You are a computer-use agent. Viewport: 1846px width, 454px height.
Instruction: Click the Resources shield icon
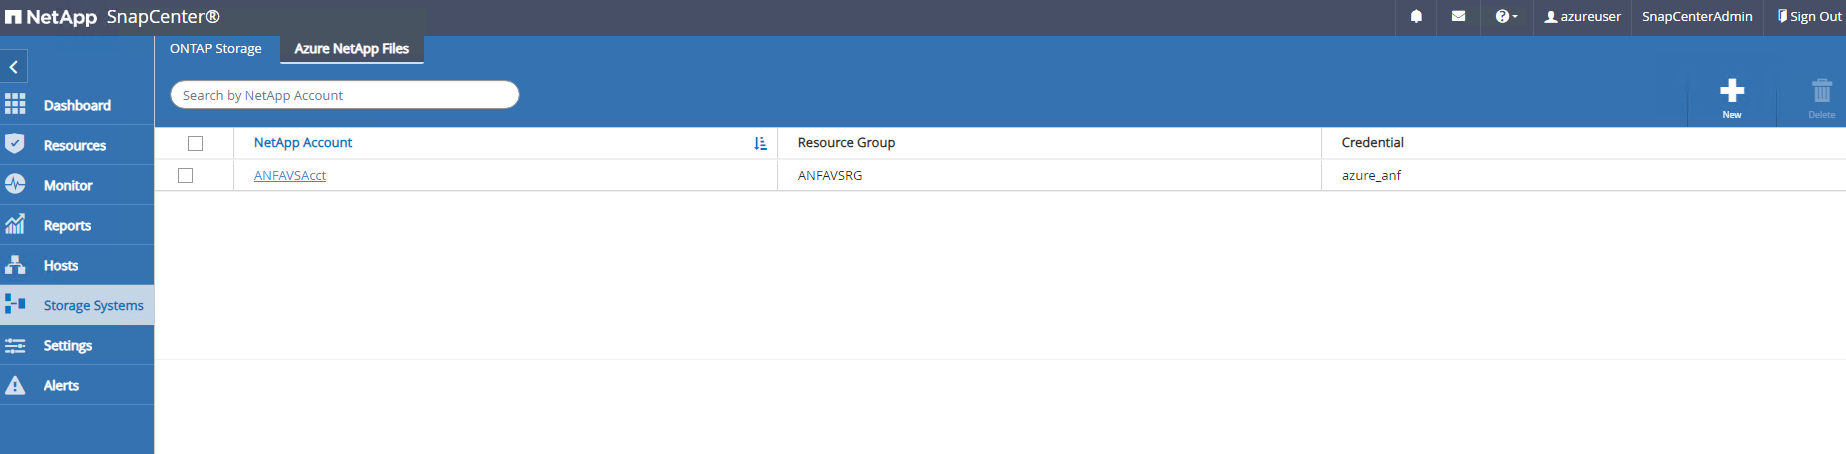(x=14, y=144)
